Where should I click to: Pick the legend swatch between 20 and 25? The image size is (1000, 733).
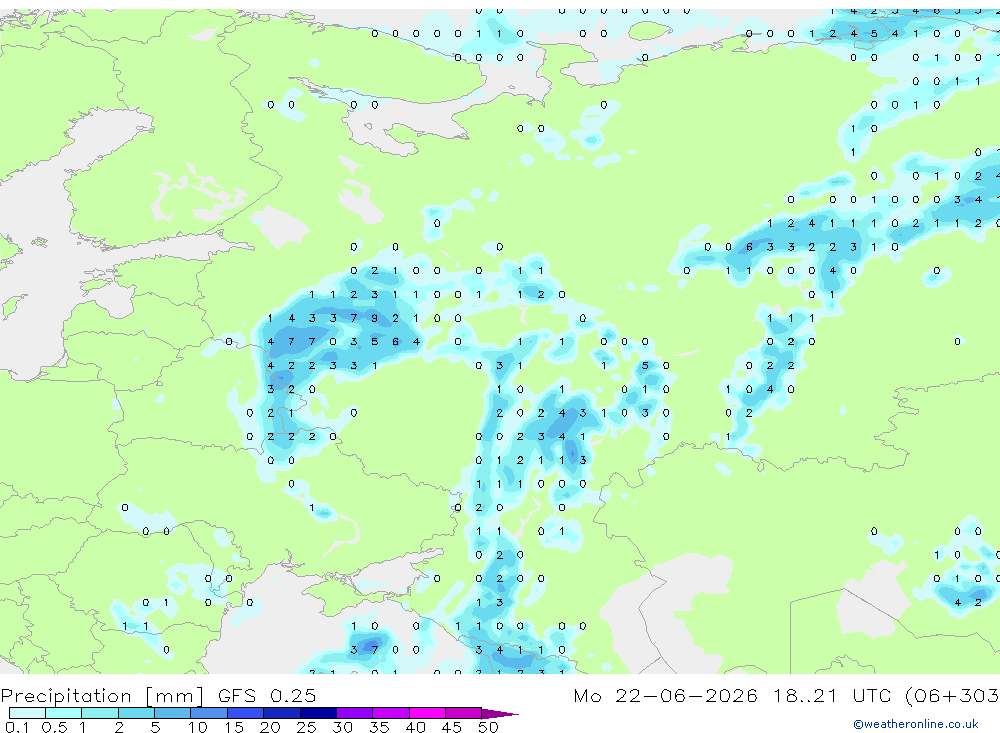282,713
